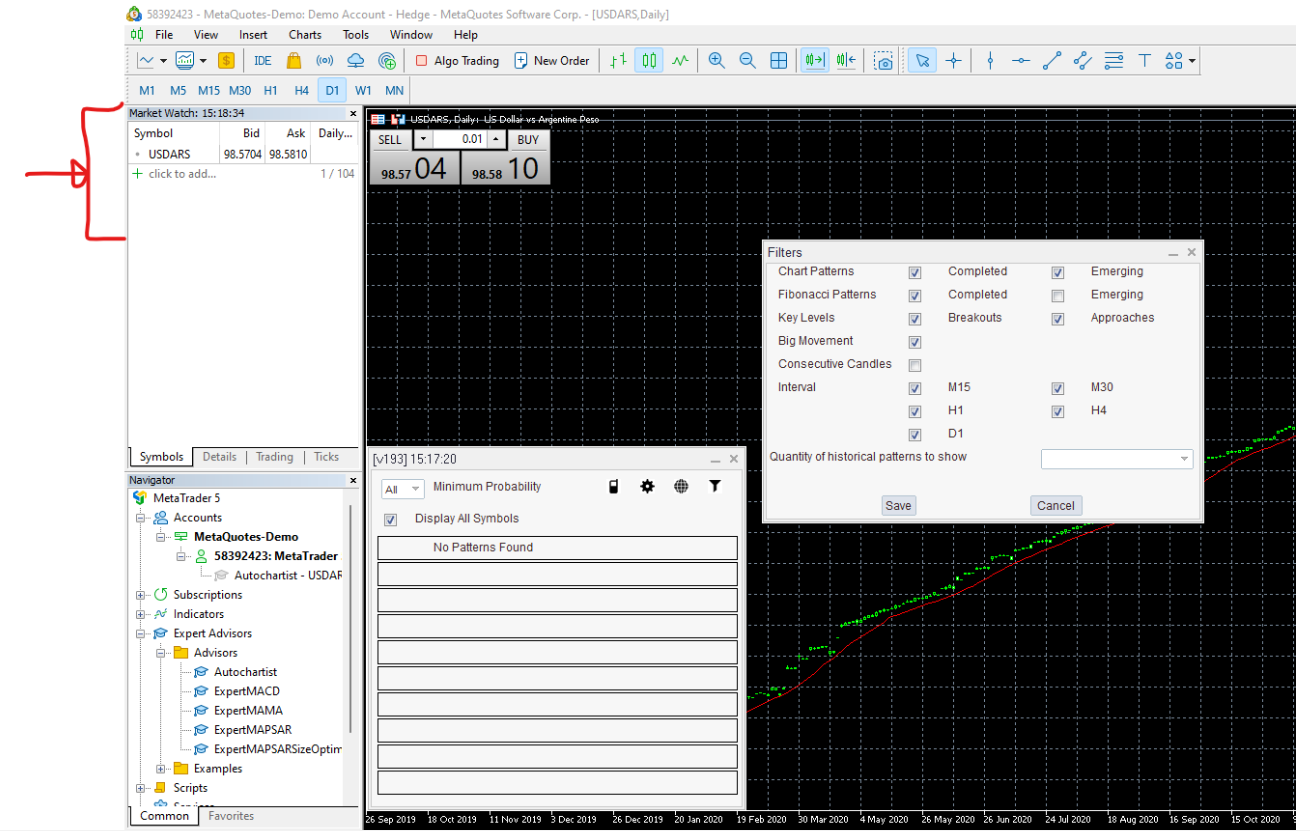Open Autochartist panel gear settings
The height and width of the screenshot is (837, 1310).
(x=647, y=487)
